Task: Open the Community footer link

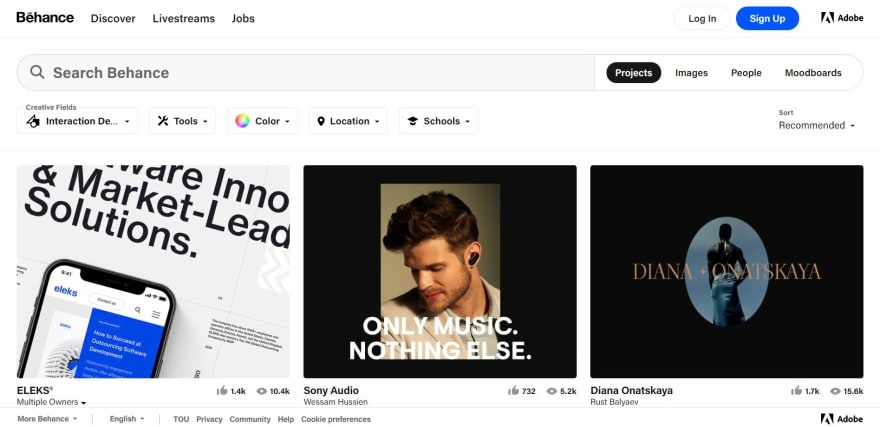Action: tap(250, 419)
